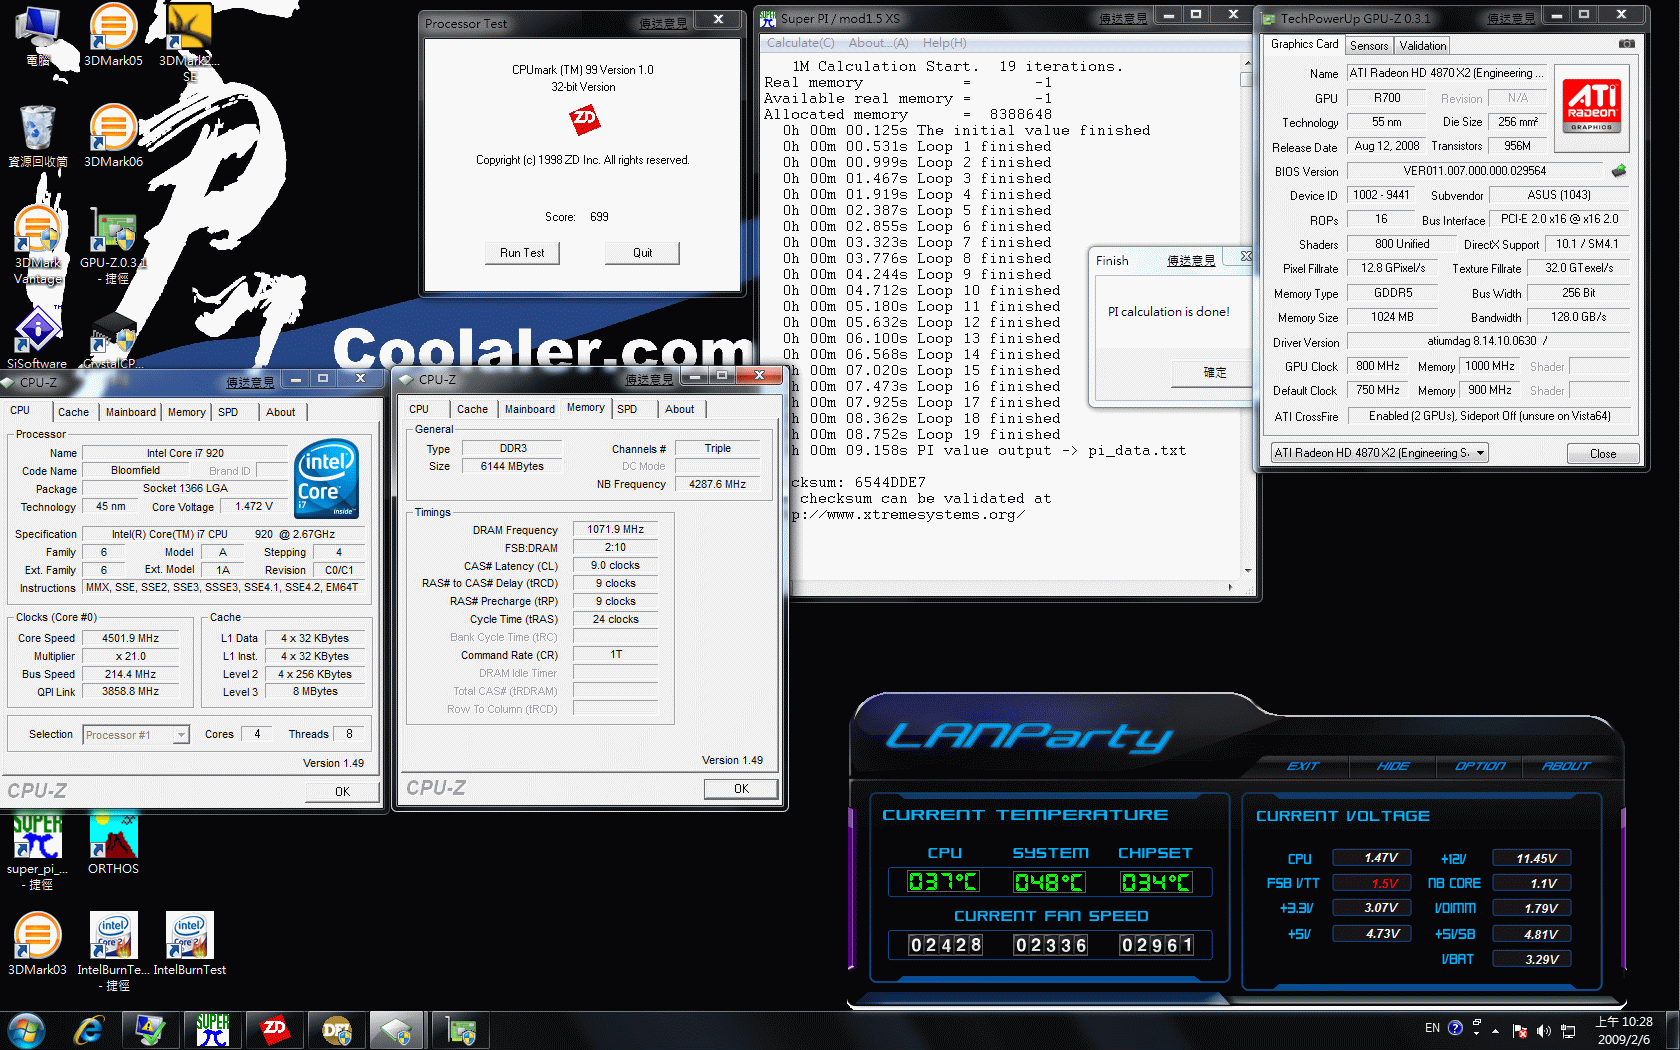Viewport: 1680px width, 1050px height.
Task: Open the Cache tab in the CPU-Z processor window
Action: 73,412
